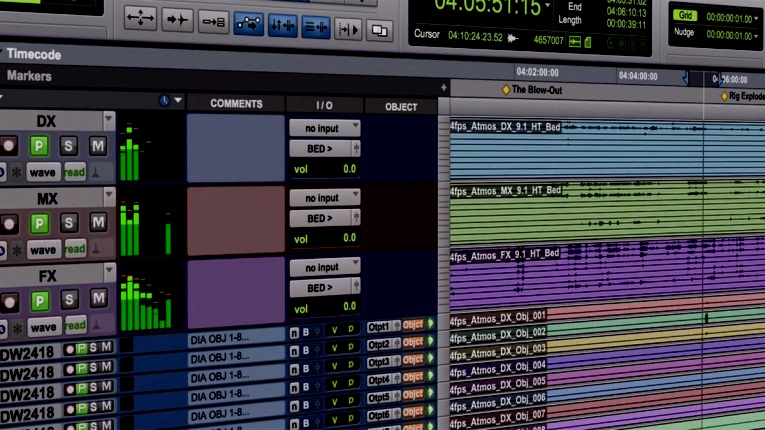Toggle the blue Smart Tool automation icon
765x430 pixels.
(x=248, y=24)
